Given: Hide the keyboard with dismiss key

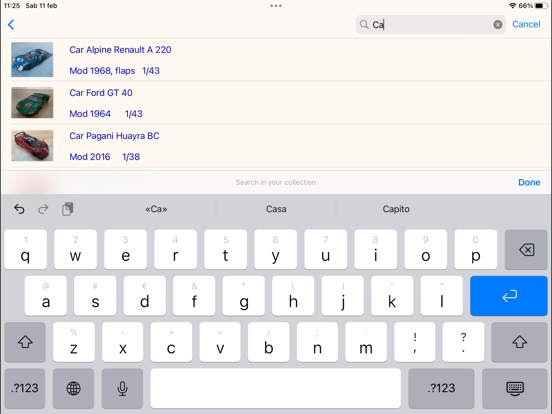Looking at the screenshot, I should pyautogui.click(x=515, y=388).
